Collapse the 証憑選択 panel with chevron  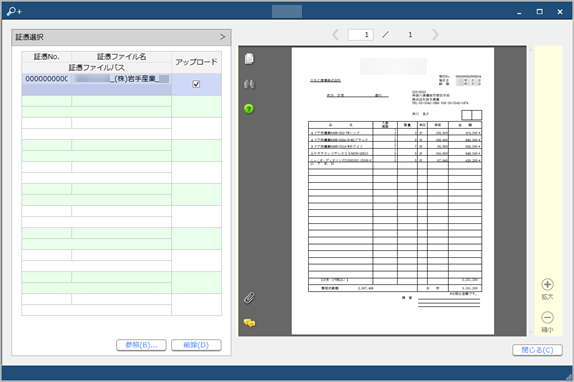pyautogui.click(x=222, y=37)
